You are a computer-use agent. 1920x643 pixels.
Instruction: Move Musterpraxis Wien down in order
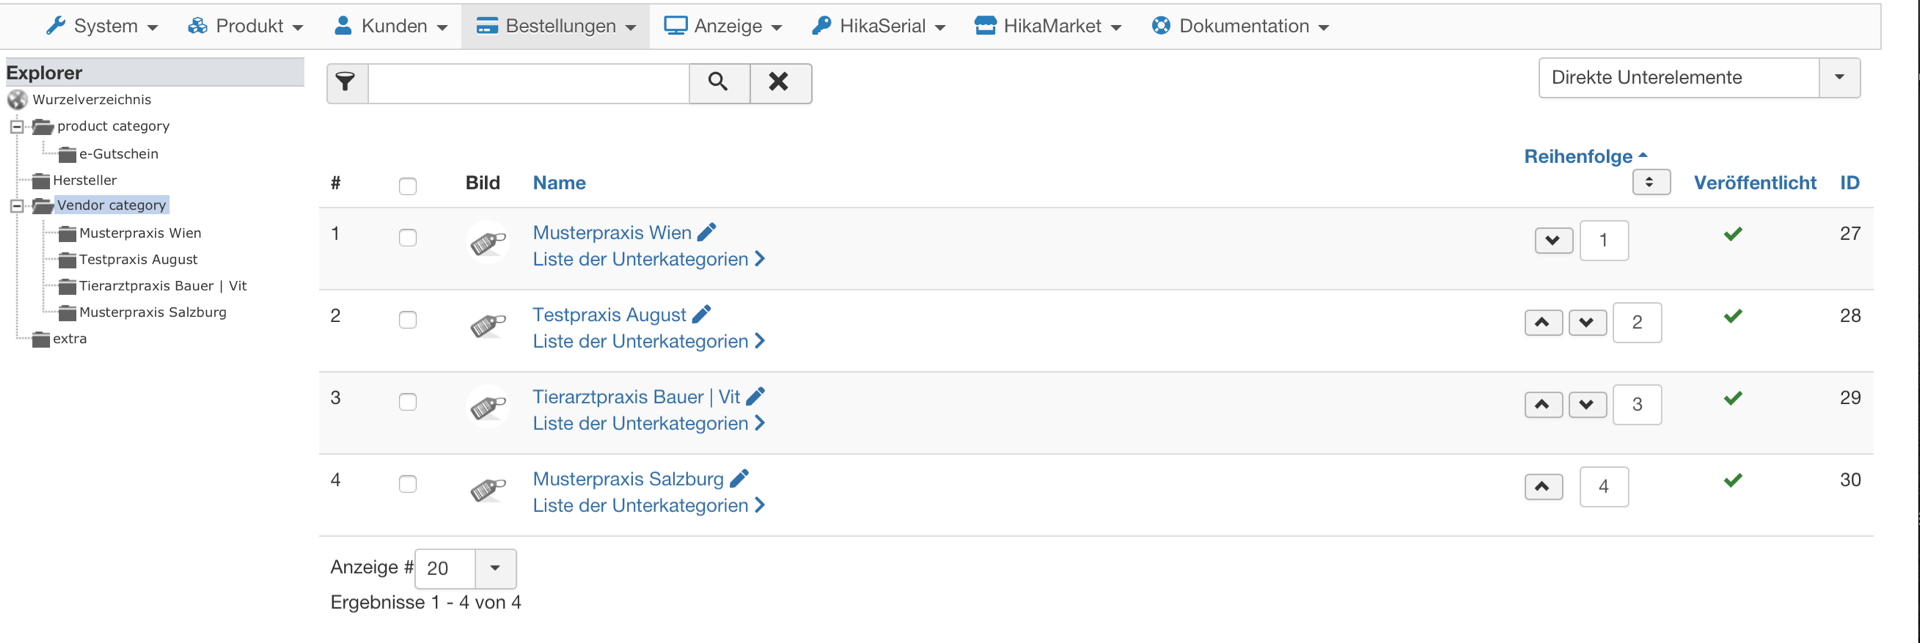pos(1553,240)
